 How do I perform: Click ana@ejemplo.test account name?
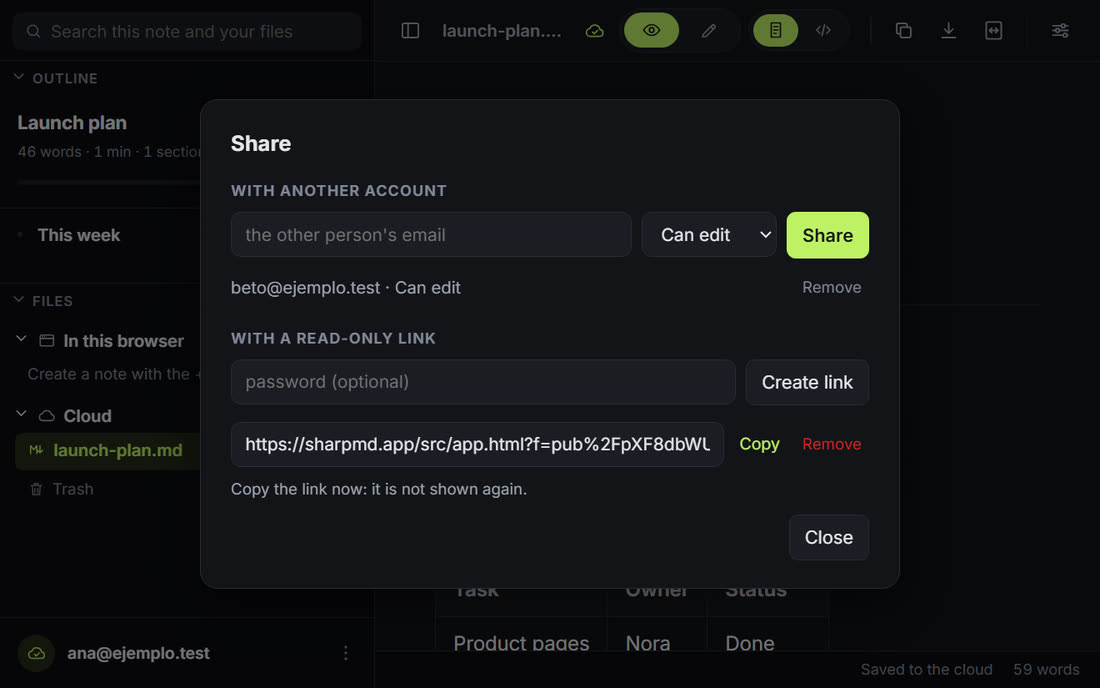click(138, 653)
